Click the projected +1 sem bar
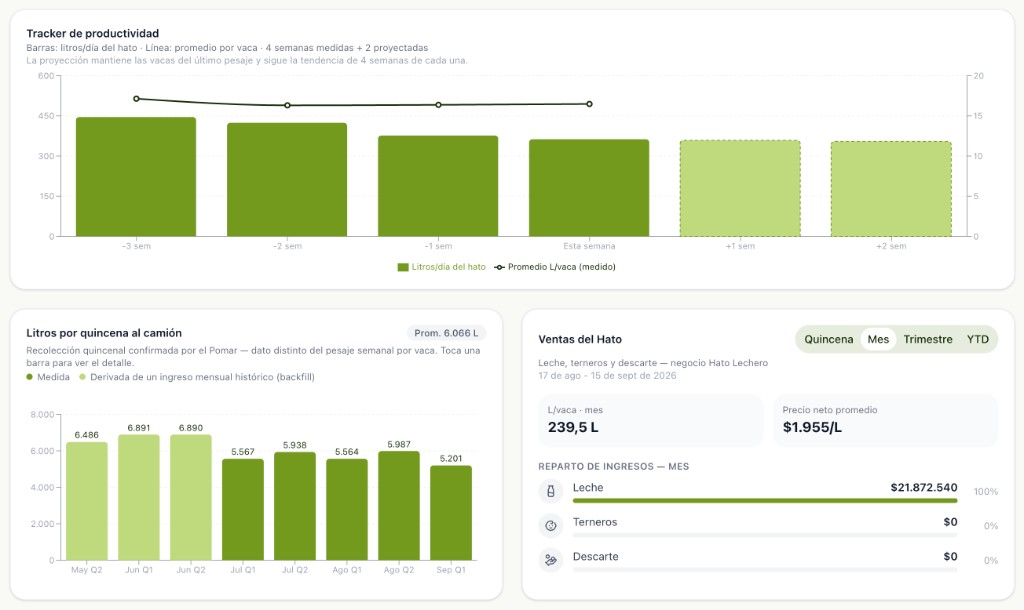Screen dimensions: 1024x610 (740, 188)
